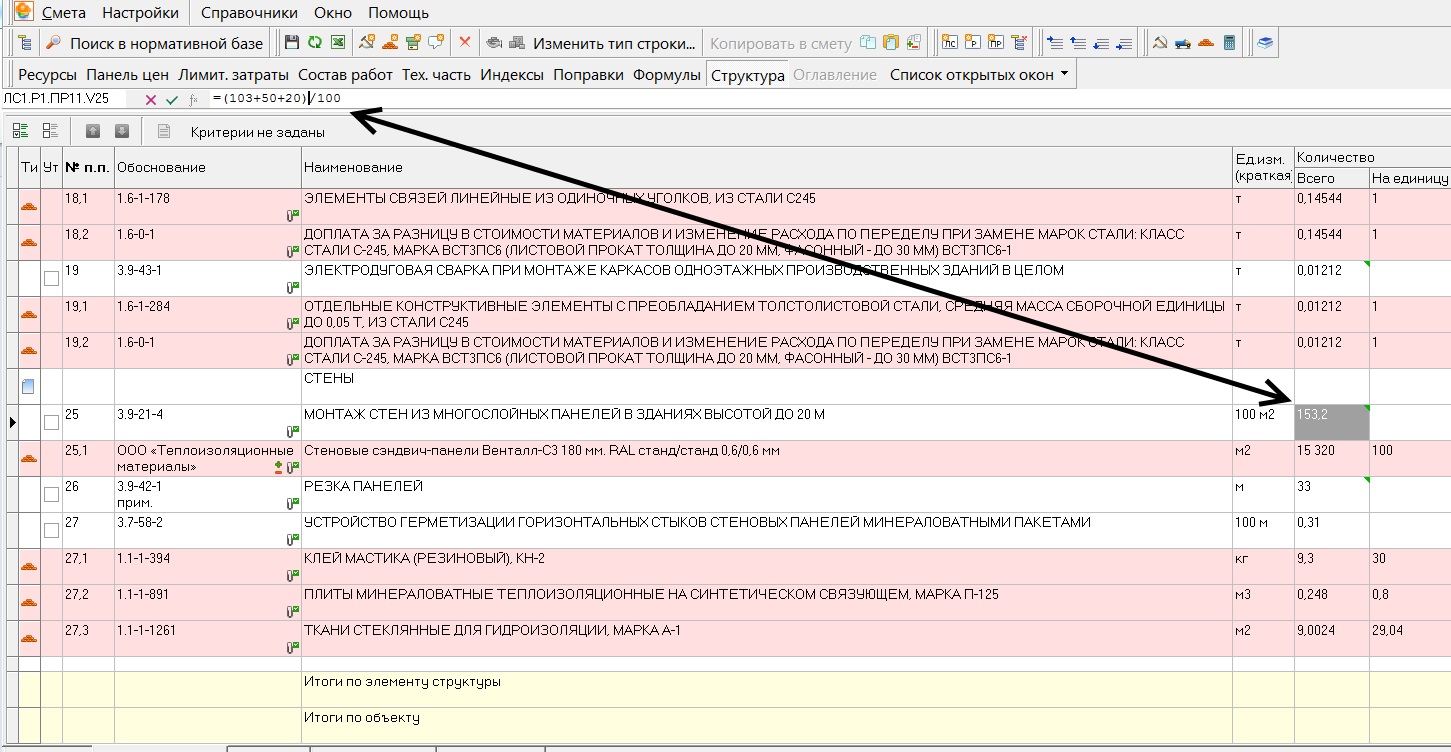Viewport: 1451px width, 752px height.
Task: Tick the checkbox in row 25
Action: coord(51,423)
